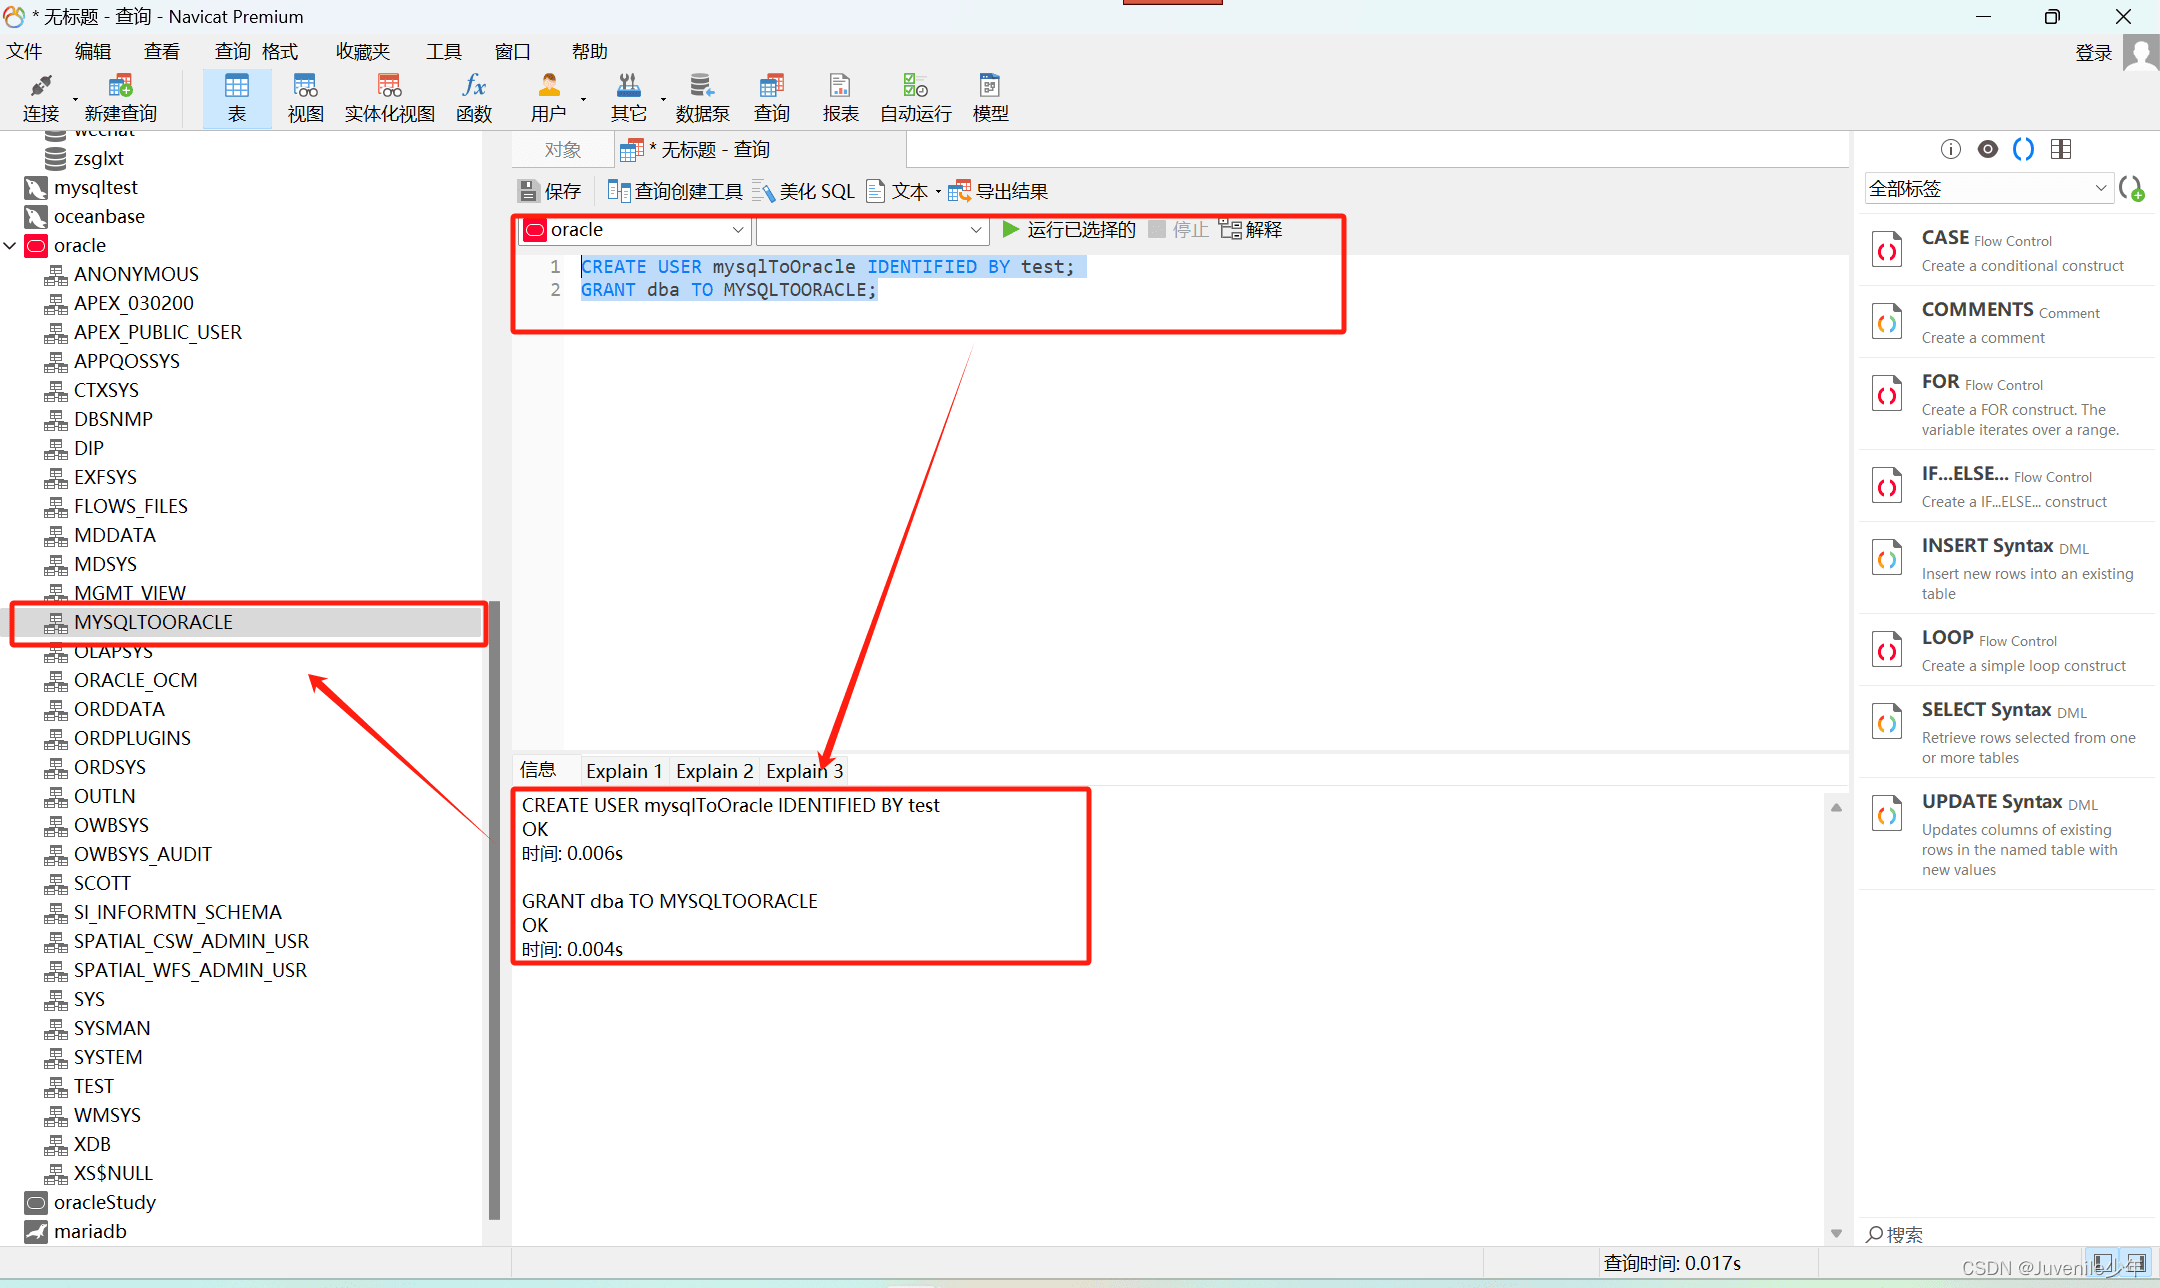The image size is (2160, 1288).
Task: Collapse the oracle connection tree node
Action: click(10, 245)
